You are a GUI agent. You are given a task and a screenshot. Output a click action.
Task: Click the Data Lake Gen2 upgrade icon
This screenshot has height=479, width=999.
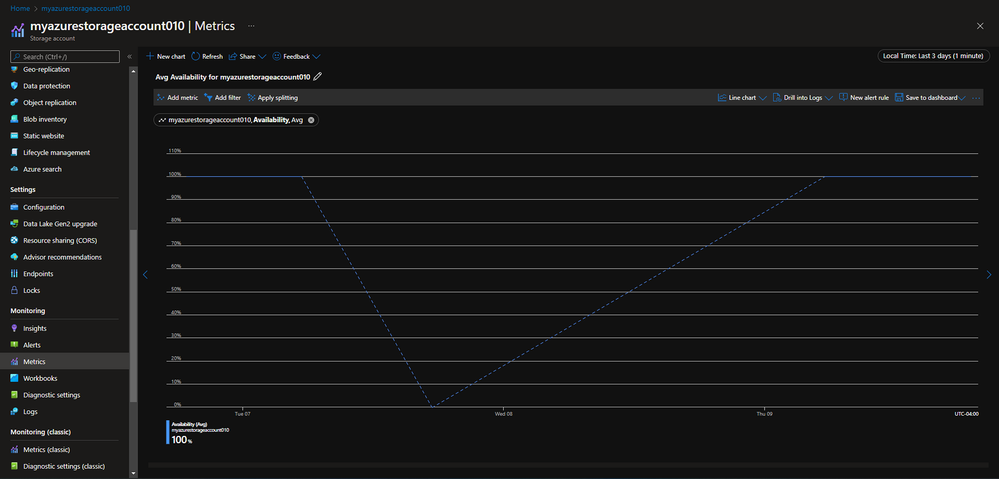tap(15, 224)
